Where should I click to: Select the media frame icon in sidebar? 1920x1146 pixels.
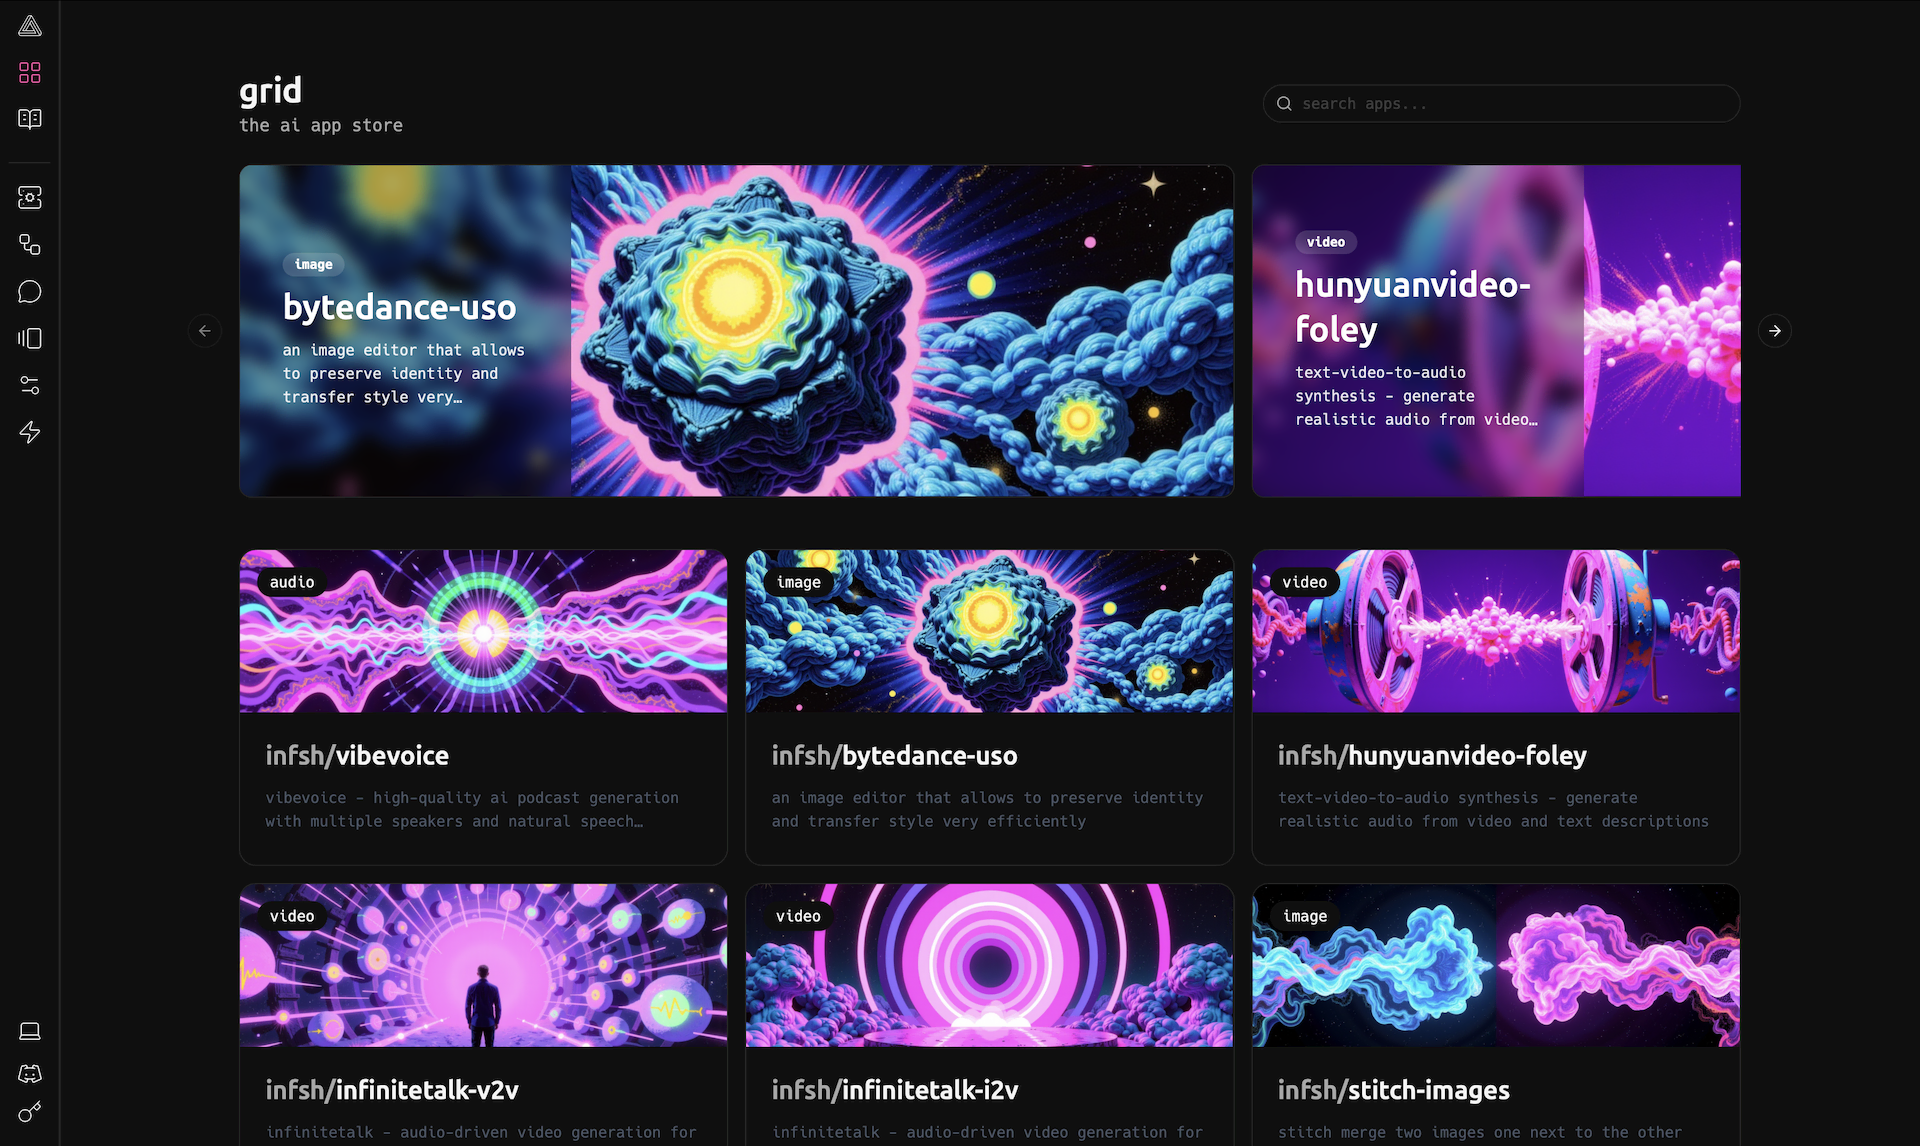[x=29, y=338]
